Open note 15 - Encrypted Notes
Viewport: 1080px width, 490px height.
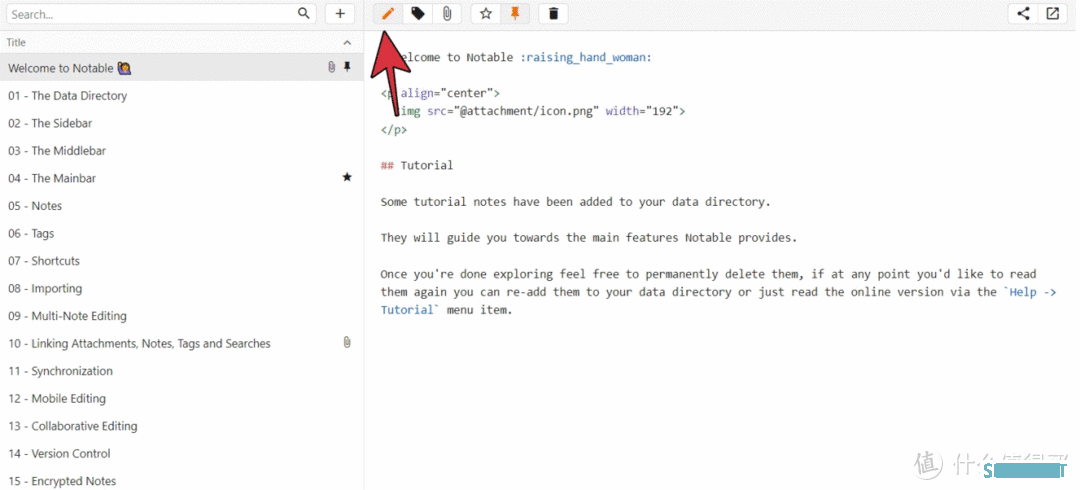tap(182, 480)
